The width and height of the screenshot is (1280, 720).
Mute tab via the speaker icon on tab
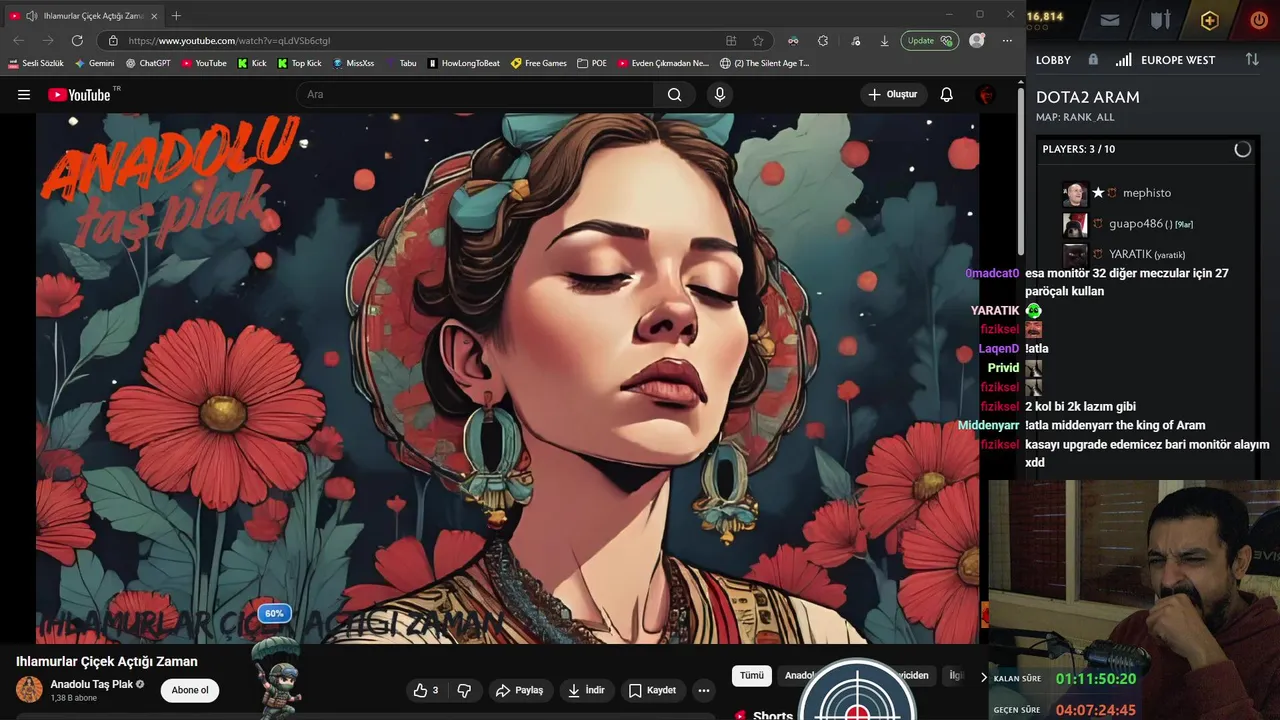tap(32, 16)
